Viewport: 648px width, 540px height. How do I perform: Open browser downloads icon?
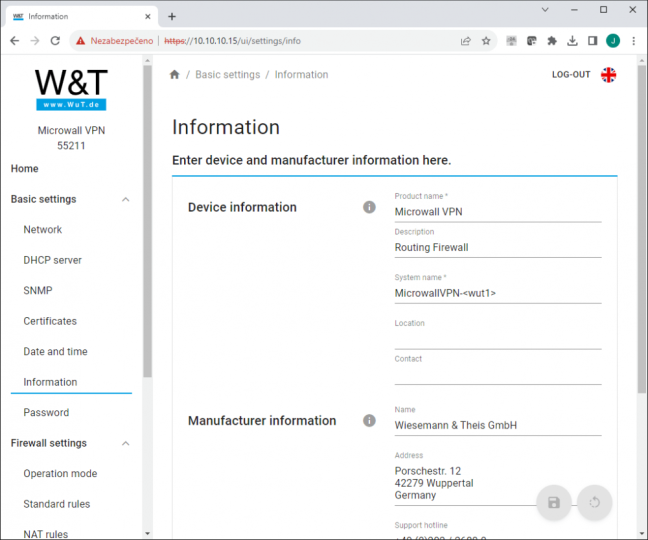[x=572, y=40]
